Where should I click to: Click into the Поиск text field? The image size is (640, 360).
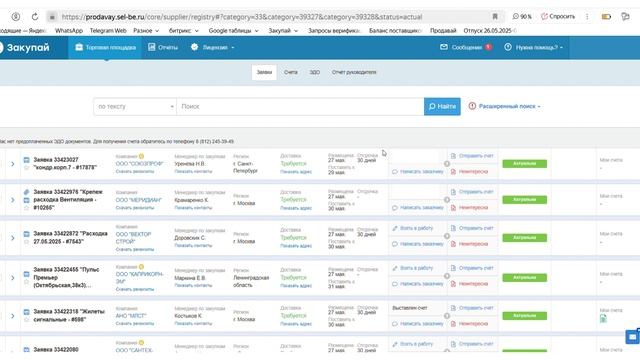(300, 107)
